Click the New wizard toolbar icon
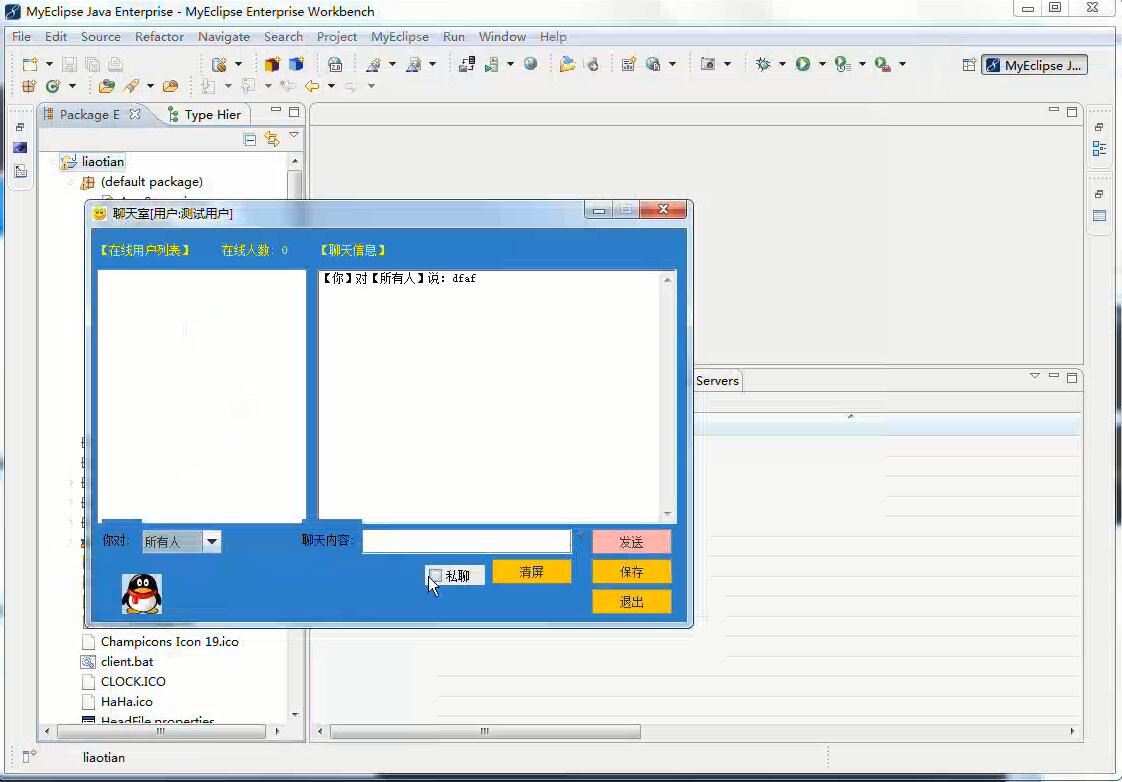Image resolution: width=1122 pixels, height=782 pixels. click(29, 64)
